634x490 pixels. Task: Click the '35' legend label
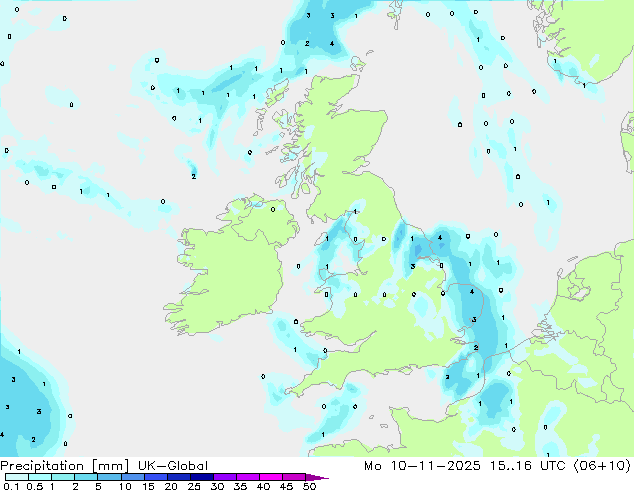(240, 486)
